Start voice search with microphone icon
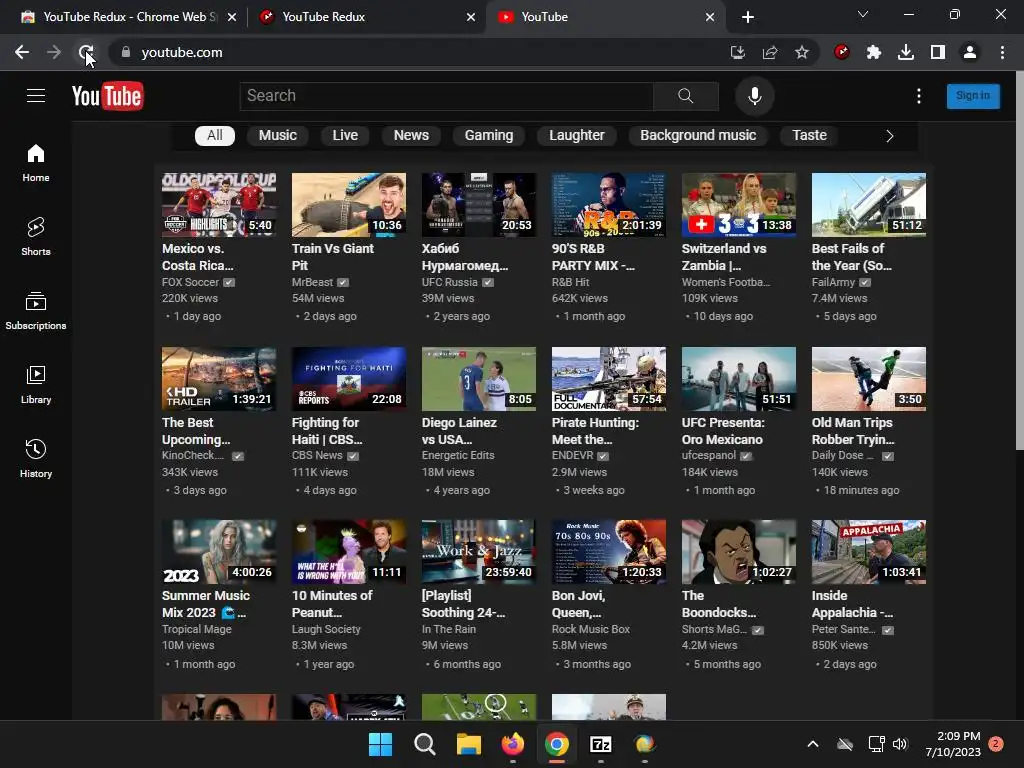The width and height of the screenshot is (1024, 768). coord(754,96)
